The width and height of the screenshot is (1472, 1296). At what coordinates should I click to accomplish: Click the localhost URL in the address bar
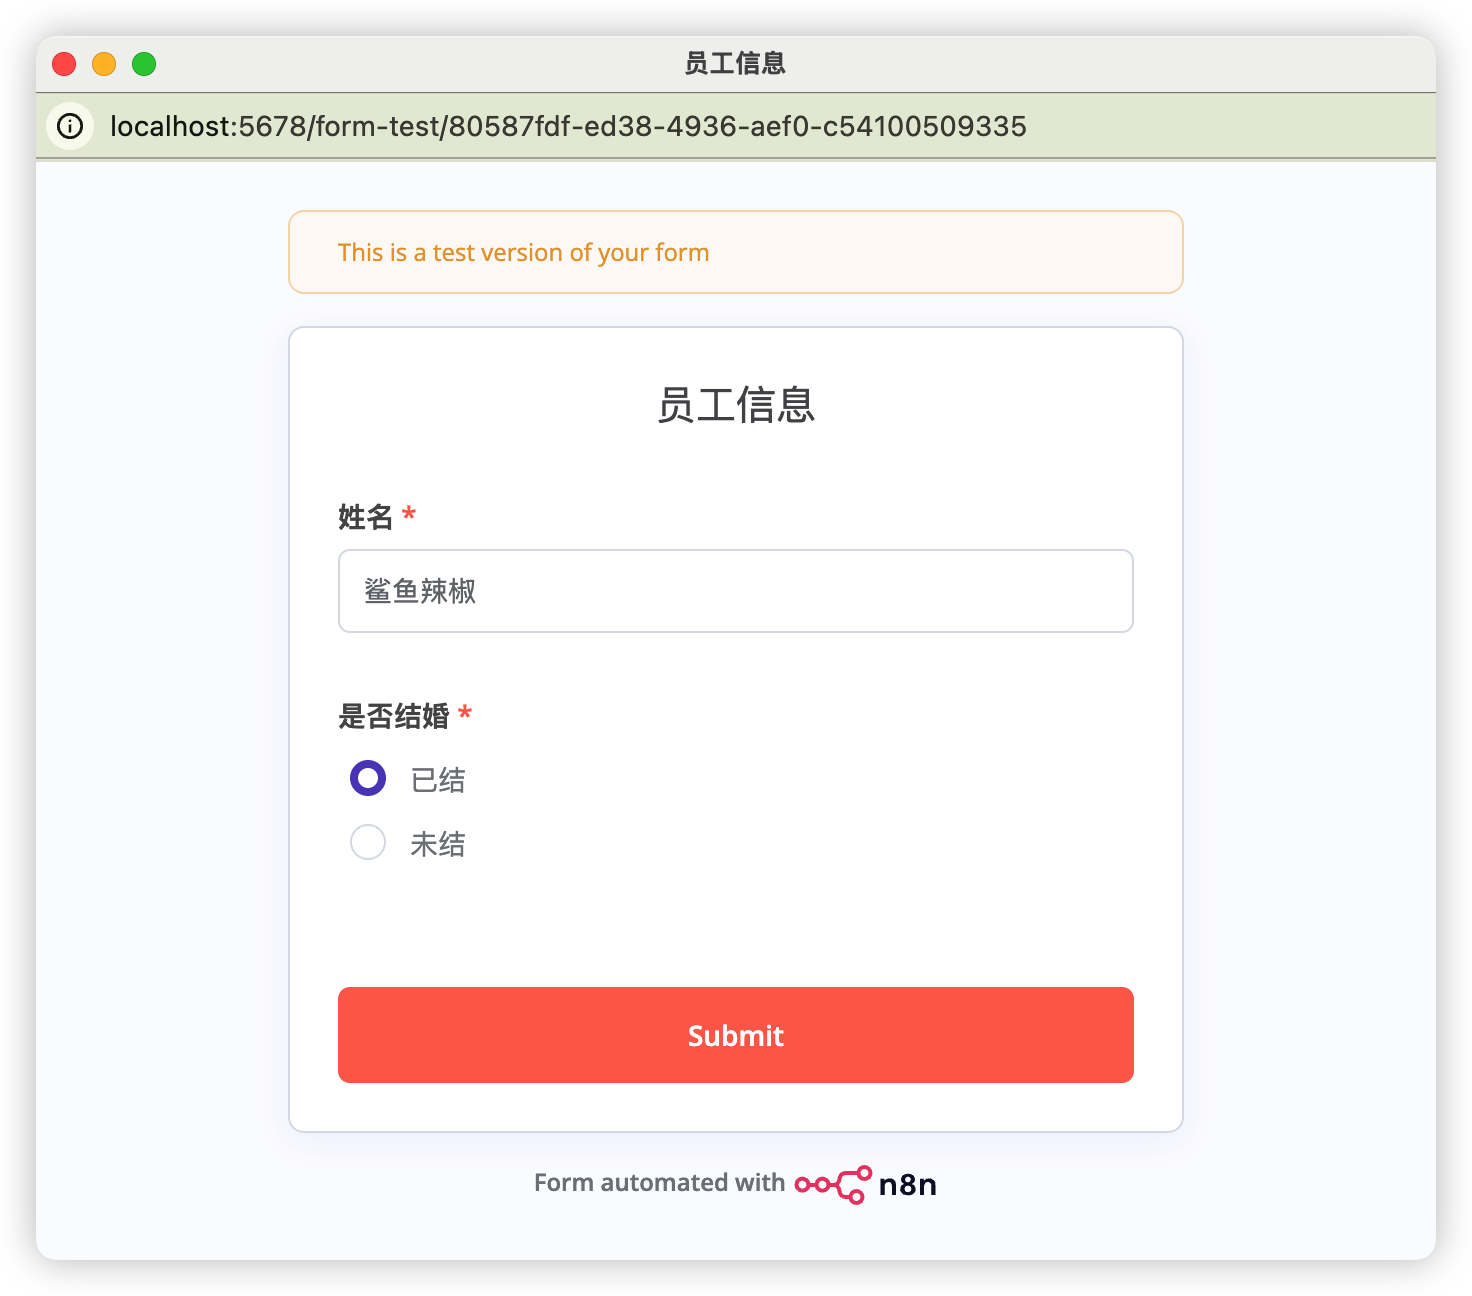coord(568,126)
